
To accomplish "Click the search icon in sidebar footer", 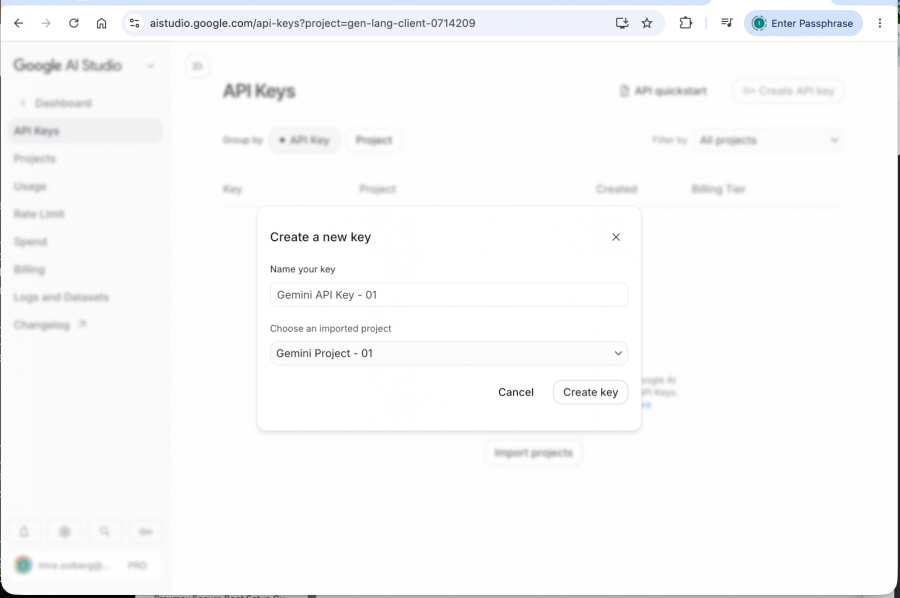I will click(104, 531).
